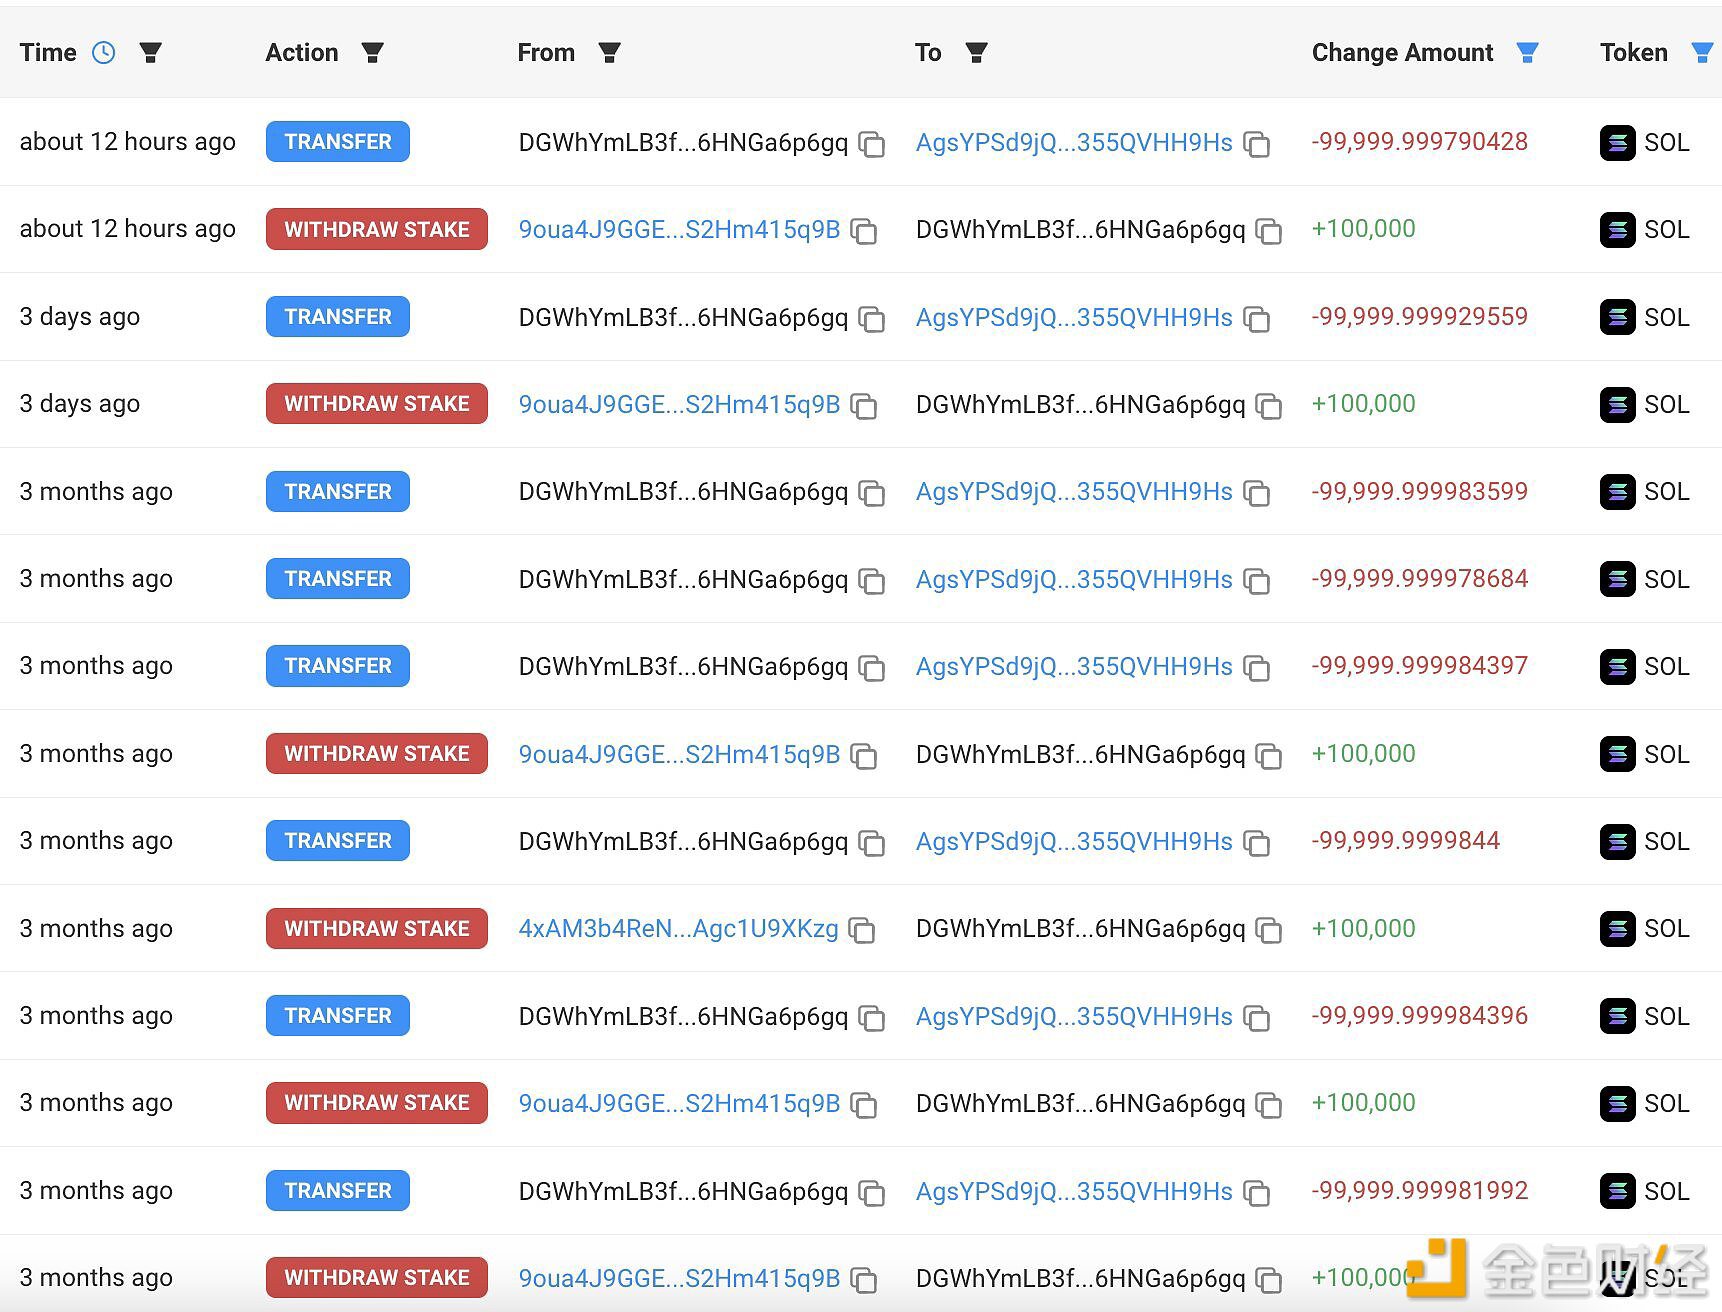Copy From address in -99,999.999790428 row
This screenshot has height=1312, width=1722.
pyautogui.click(x=872, y=144)
